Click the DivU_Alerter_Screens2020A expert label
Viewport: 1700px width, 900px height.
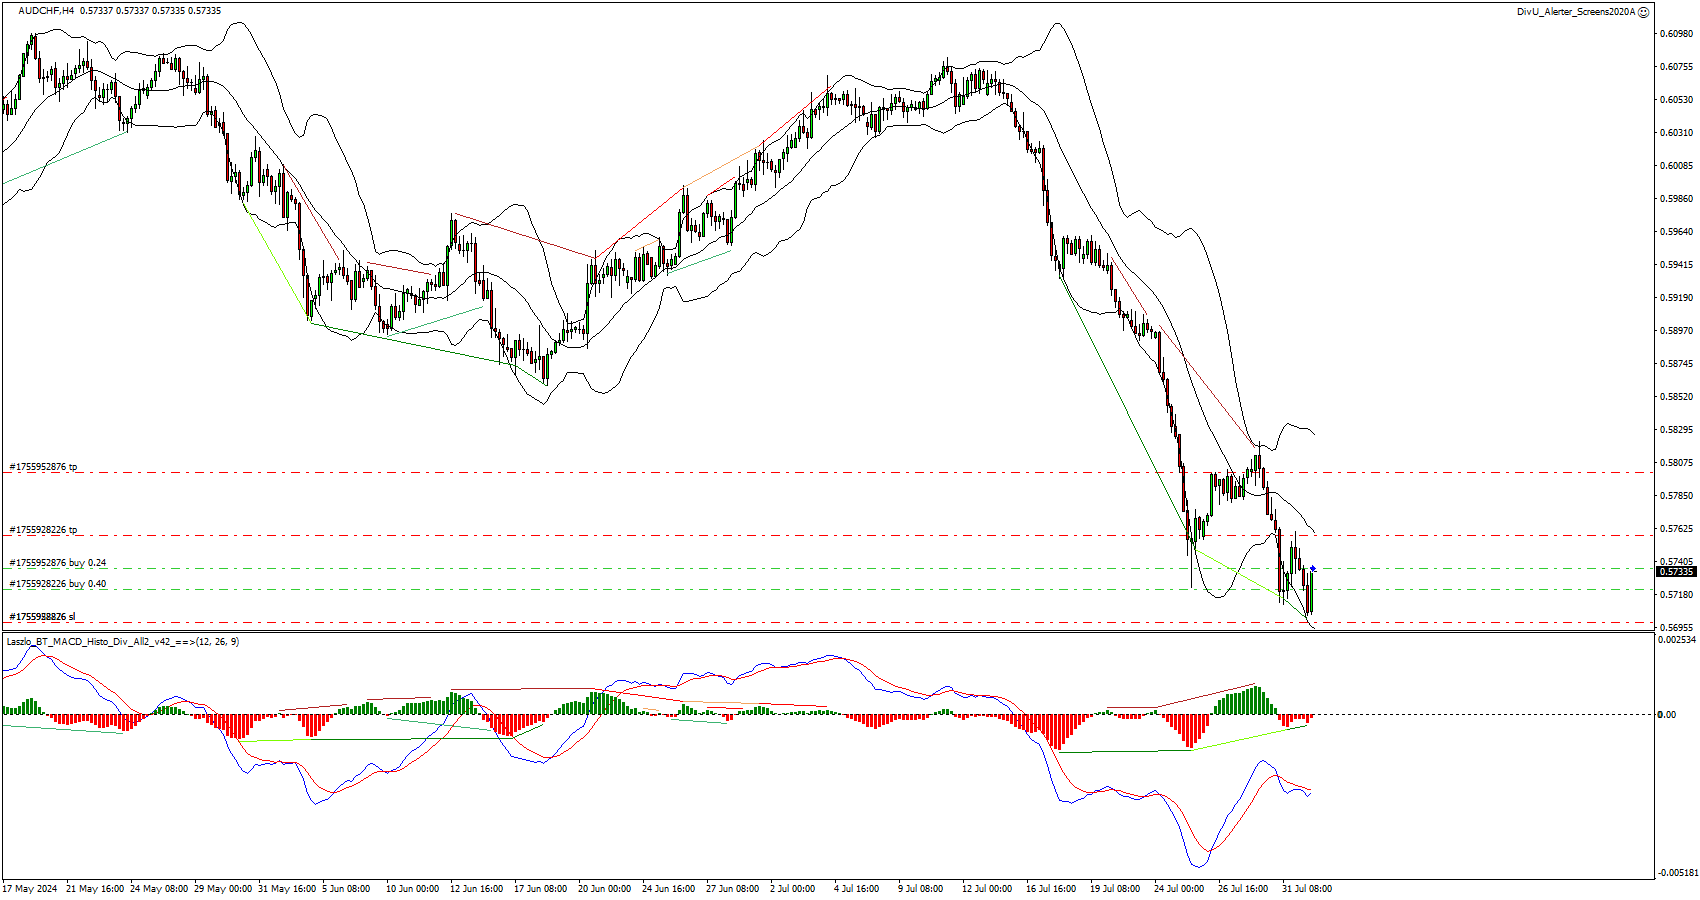pos(1575,12)
